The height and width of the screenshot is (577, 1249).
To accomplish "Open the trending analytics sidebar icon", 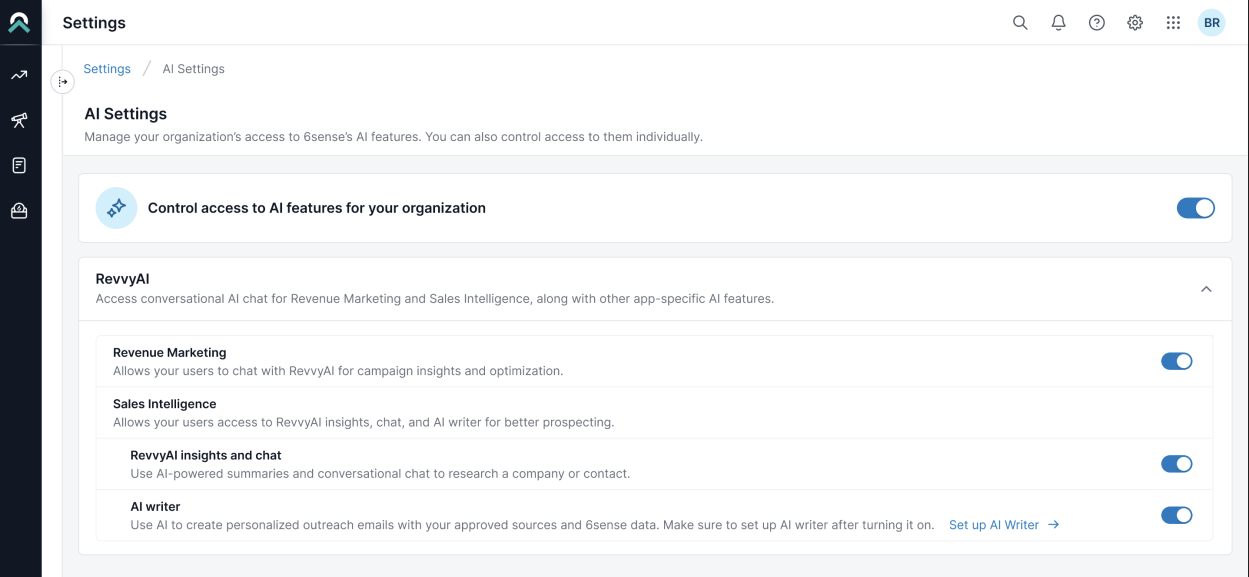I will 19,75.
